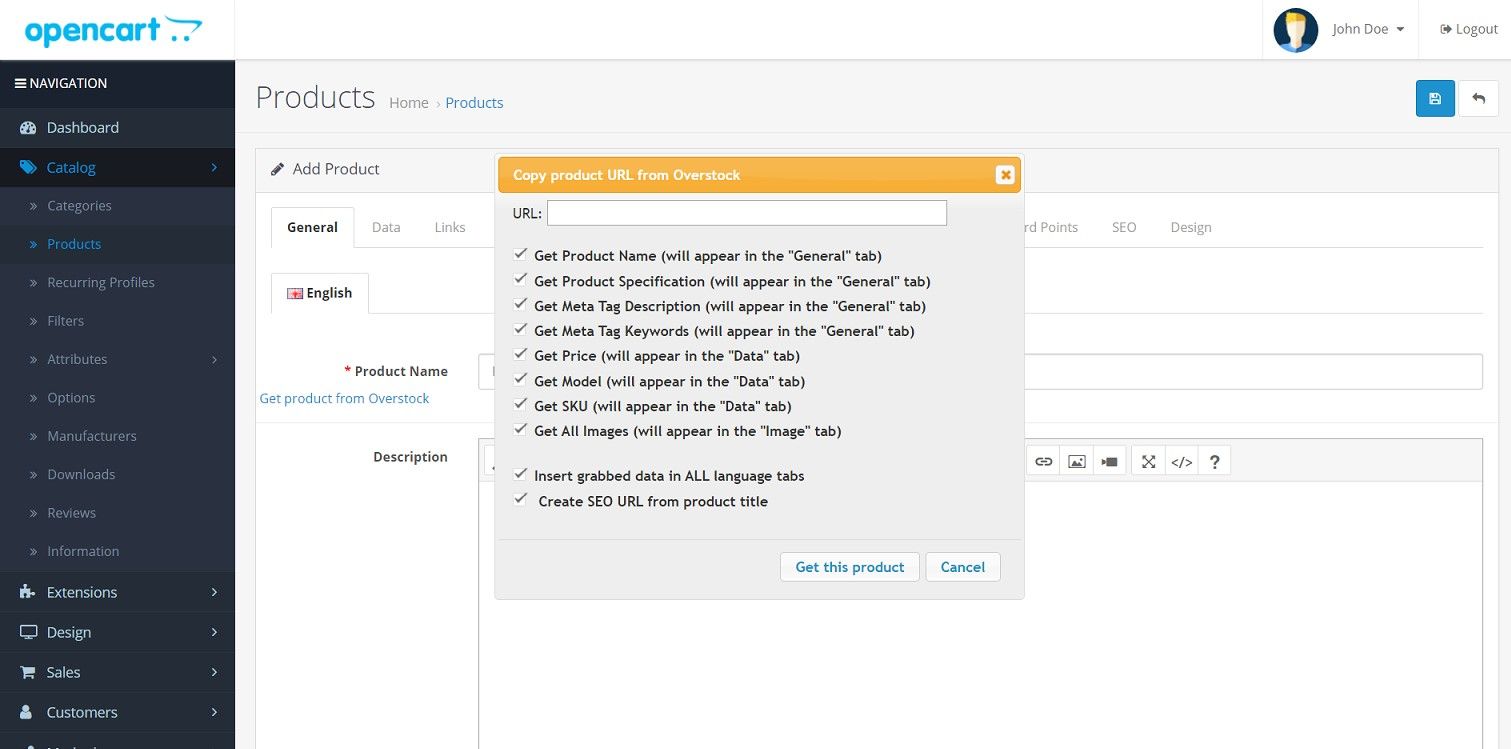Click the help question mark icon

click(x=1214, y=461)
